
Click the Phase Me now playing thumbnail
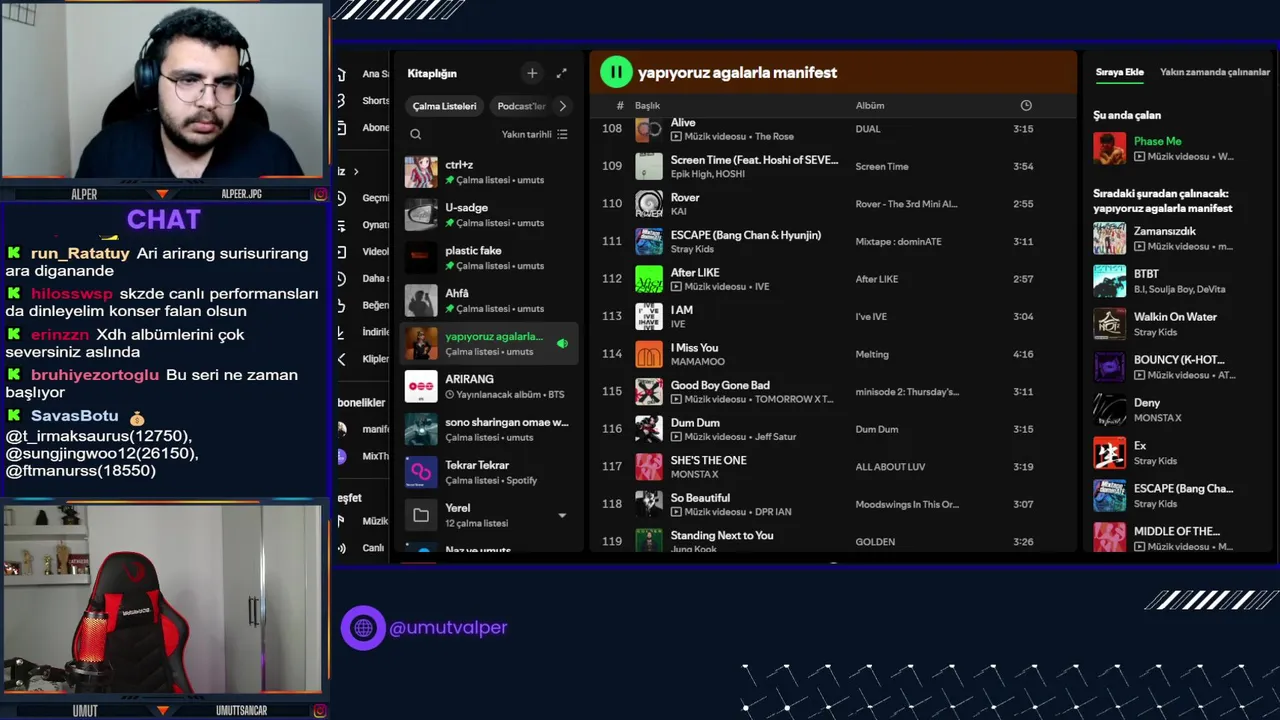(x=1109, y=149)
